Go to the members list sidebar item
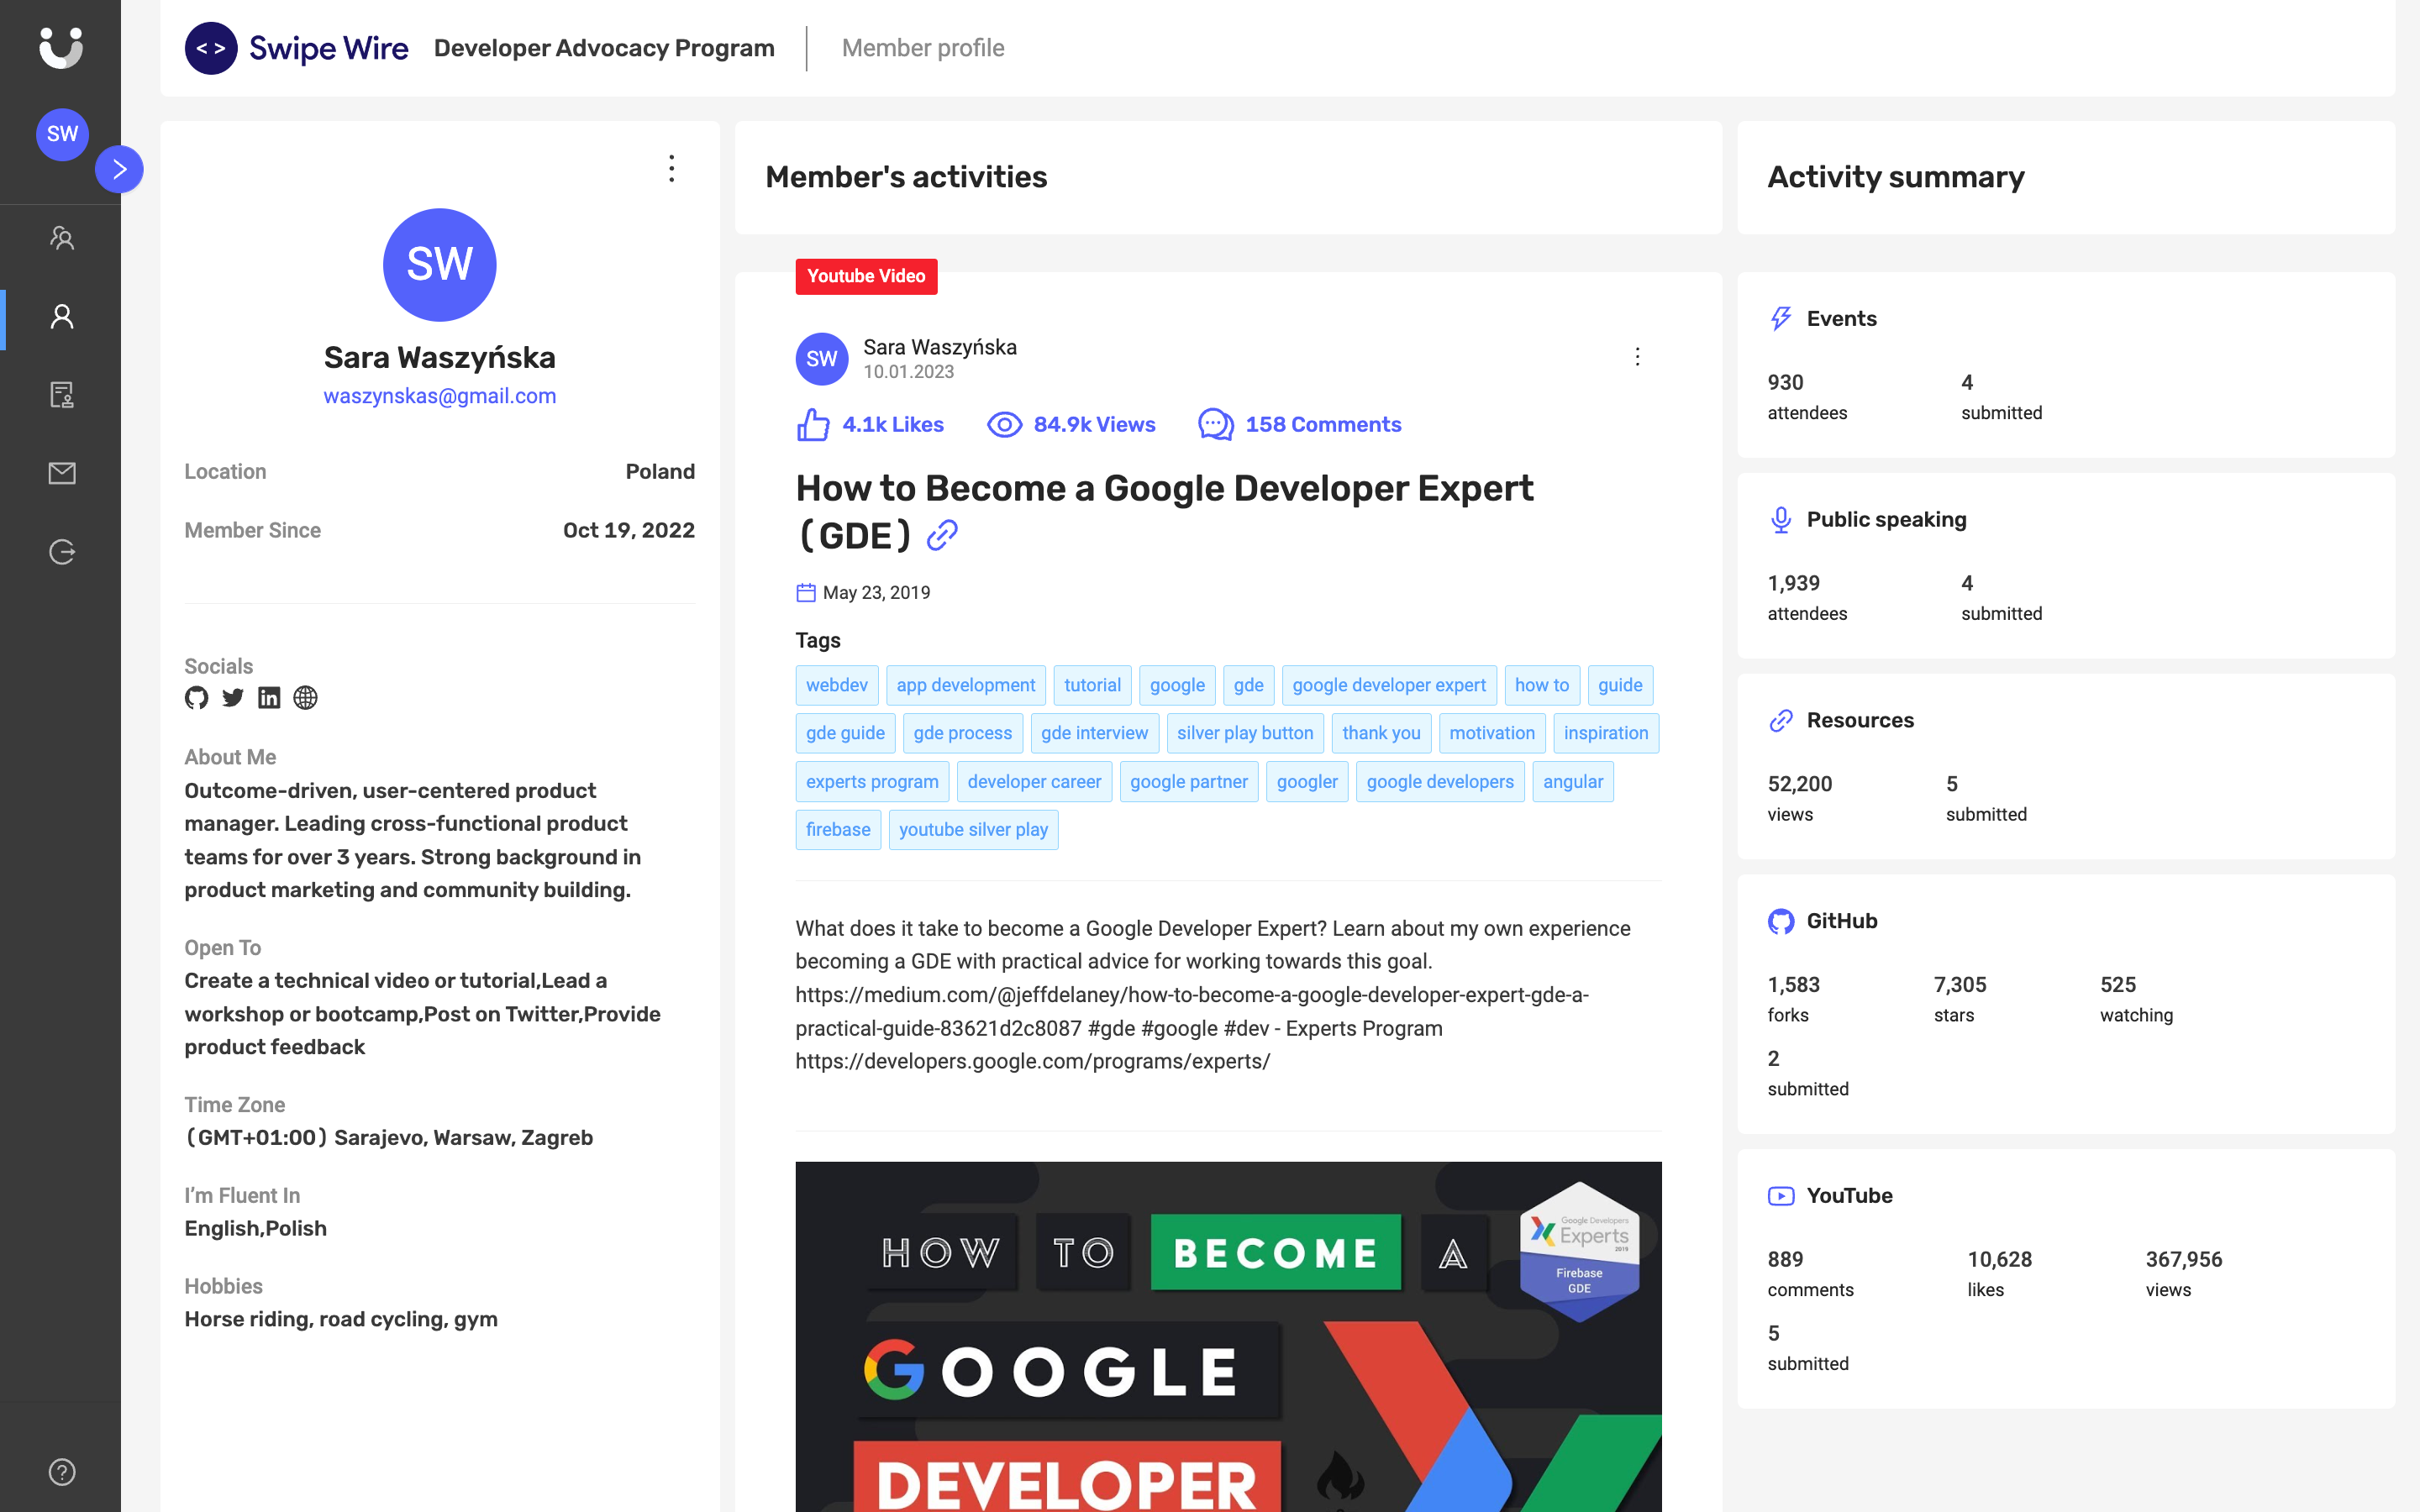Image resolution: width=2420 pixels, height=1512 pixels. tap(62, 238)
